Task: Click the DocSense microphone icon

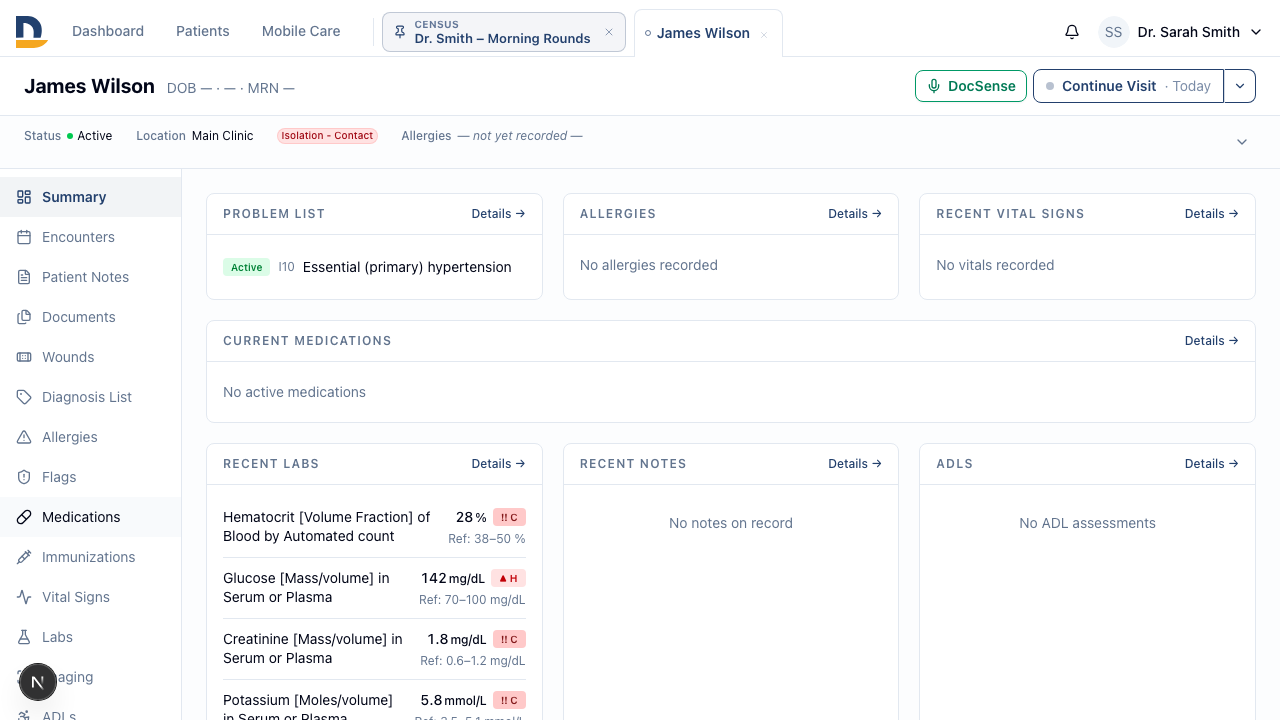Action: coord(934,86)
